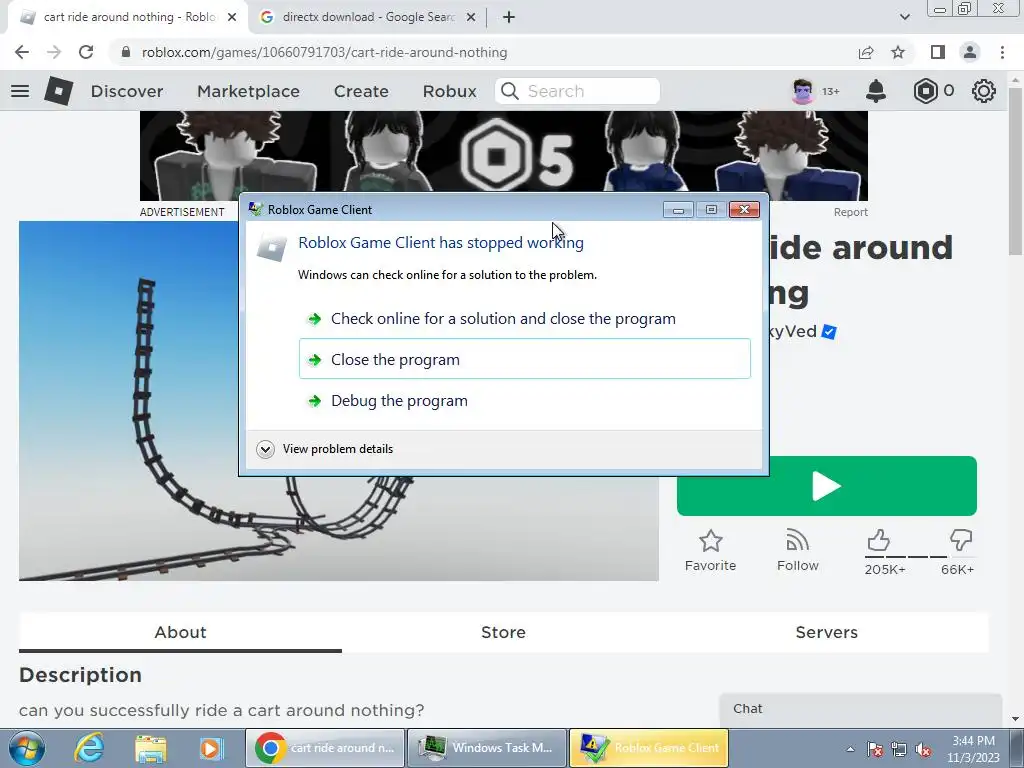This screenshot has height=768, width=1024.
Task: Switch to Chrome window in taskbar
Action: [325, 748]
